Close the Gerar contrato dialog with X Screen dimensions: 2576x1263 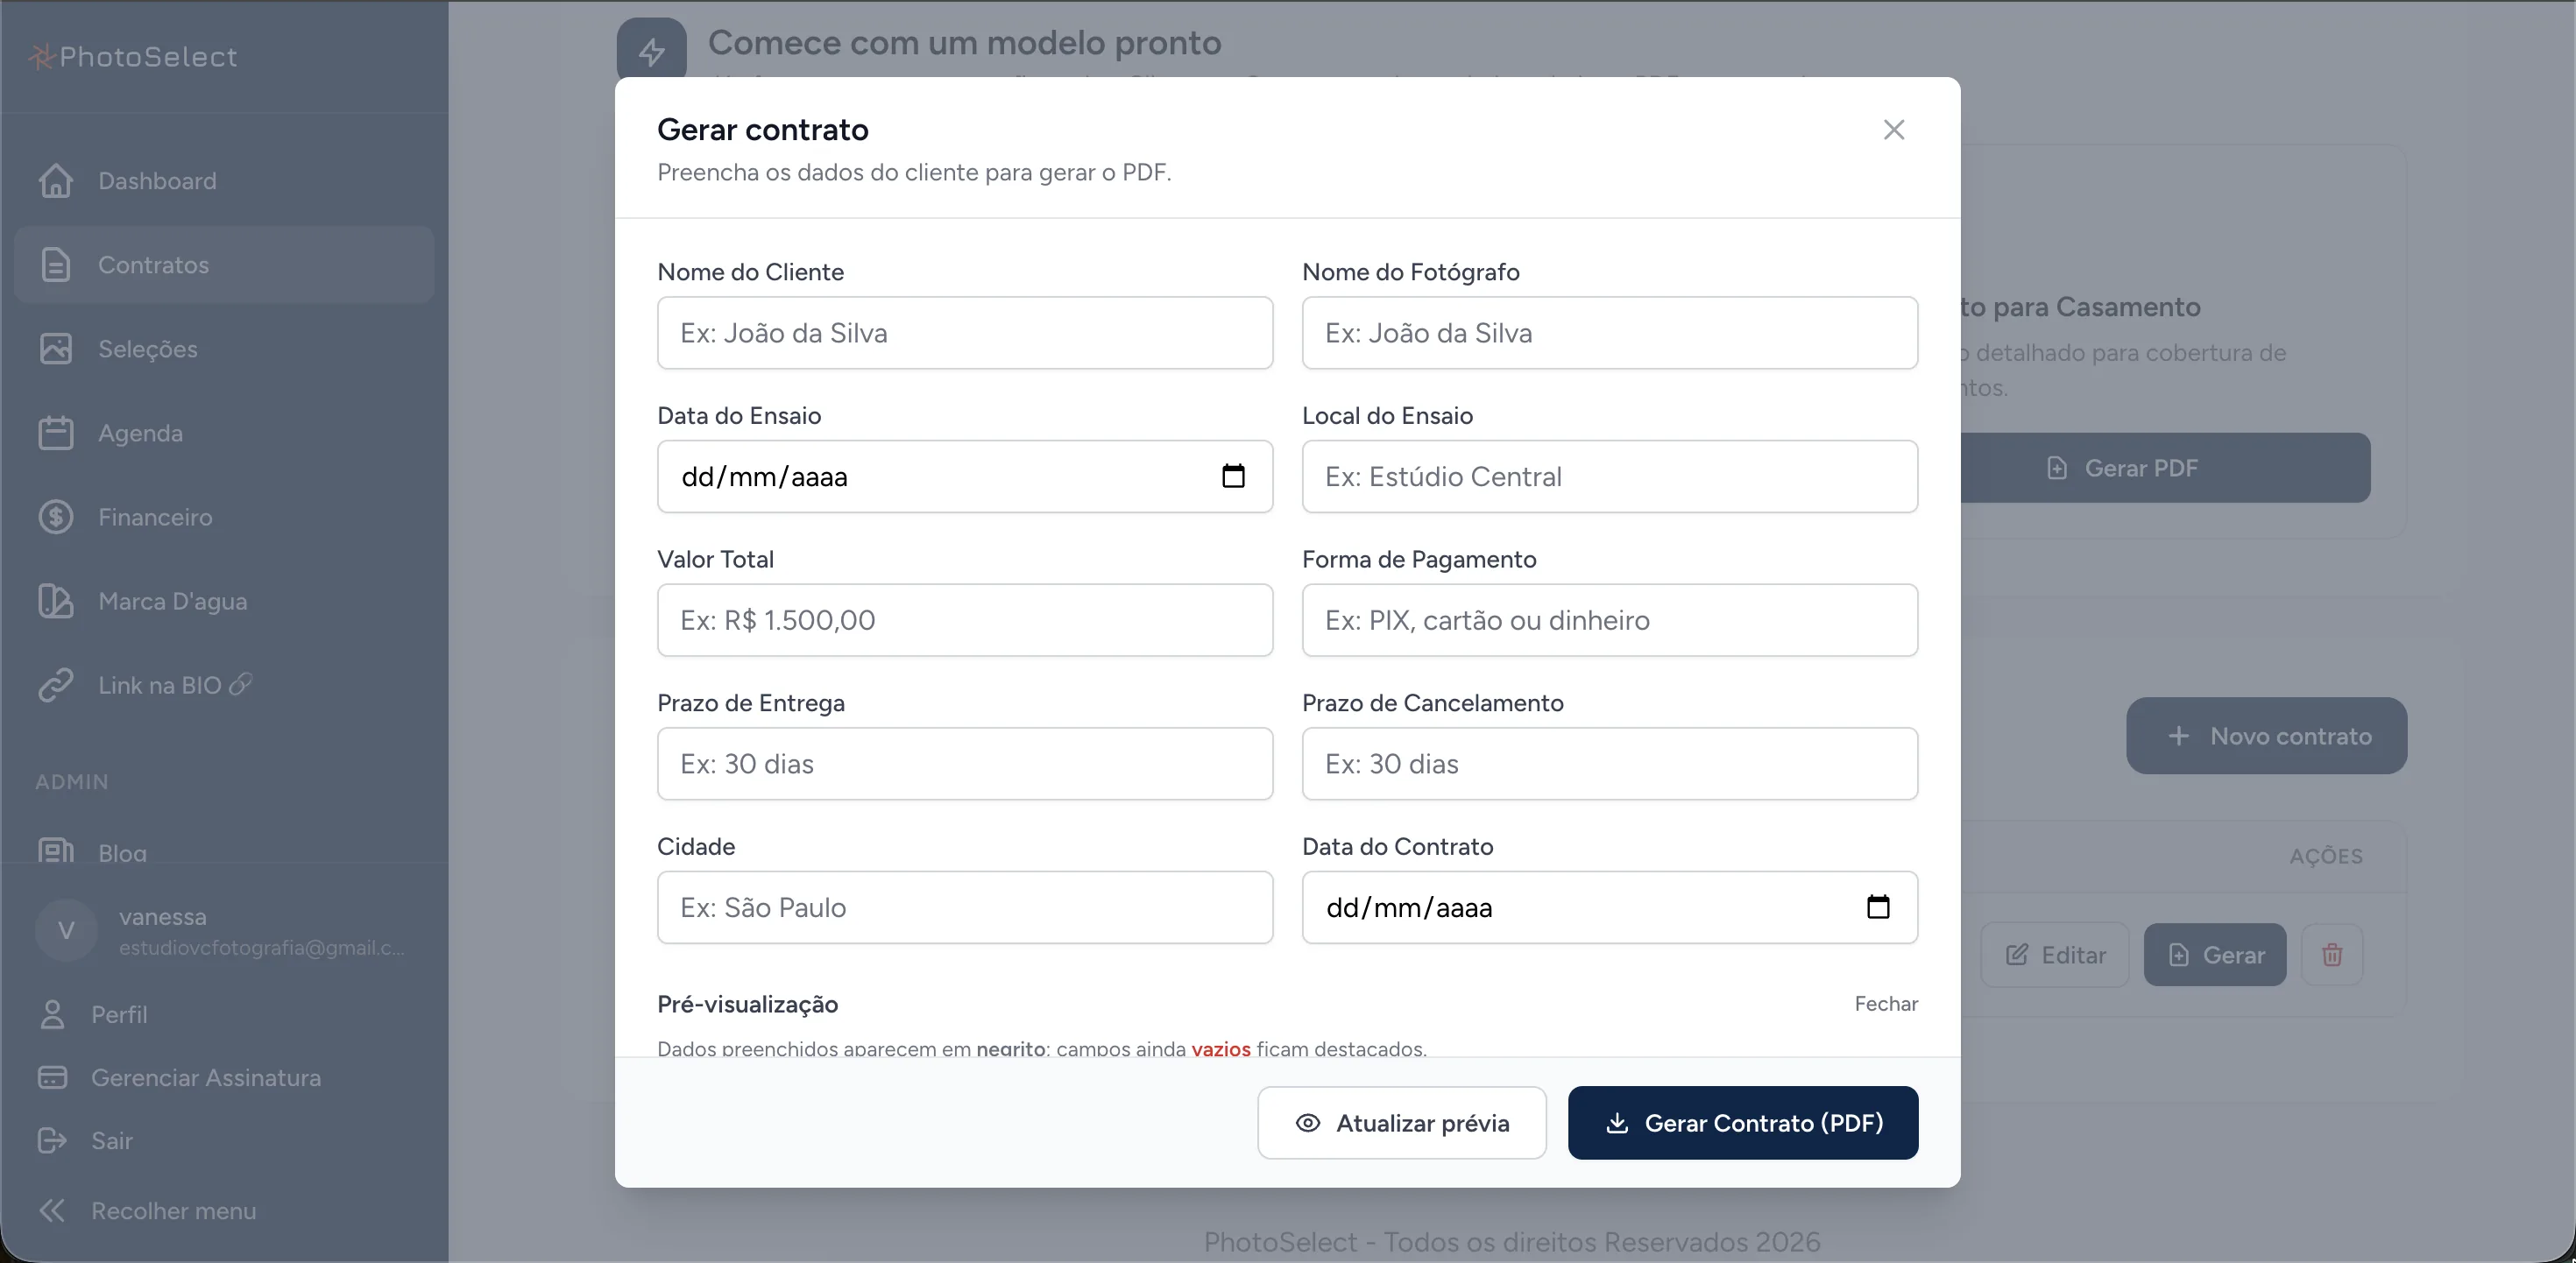(1893, 130)
